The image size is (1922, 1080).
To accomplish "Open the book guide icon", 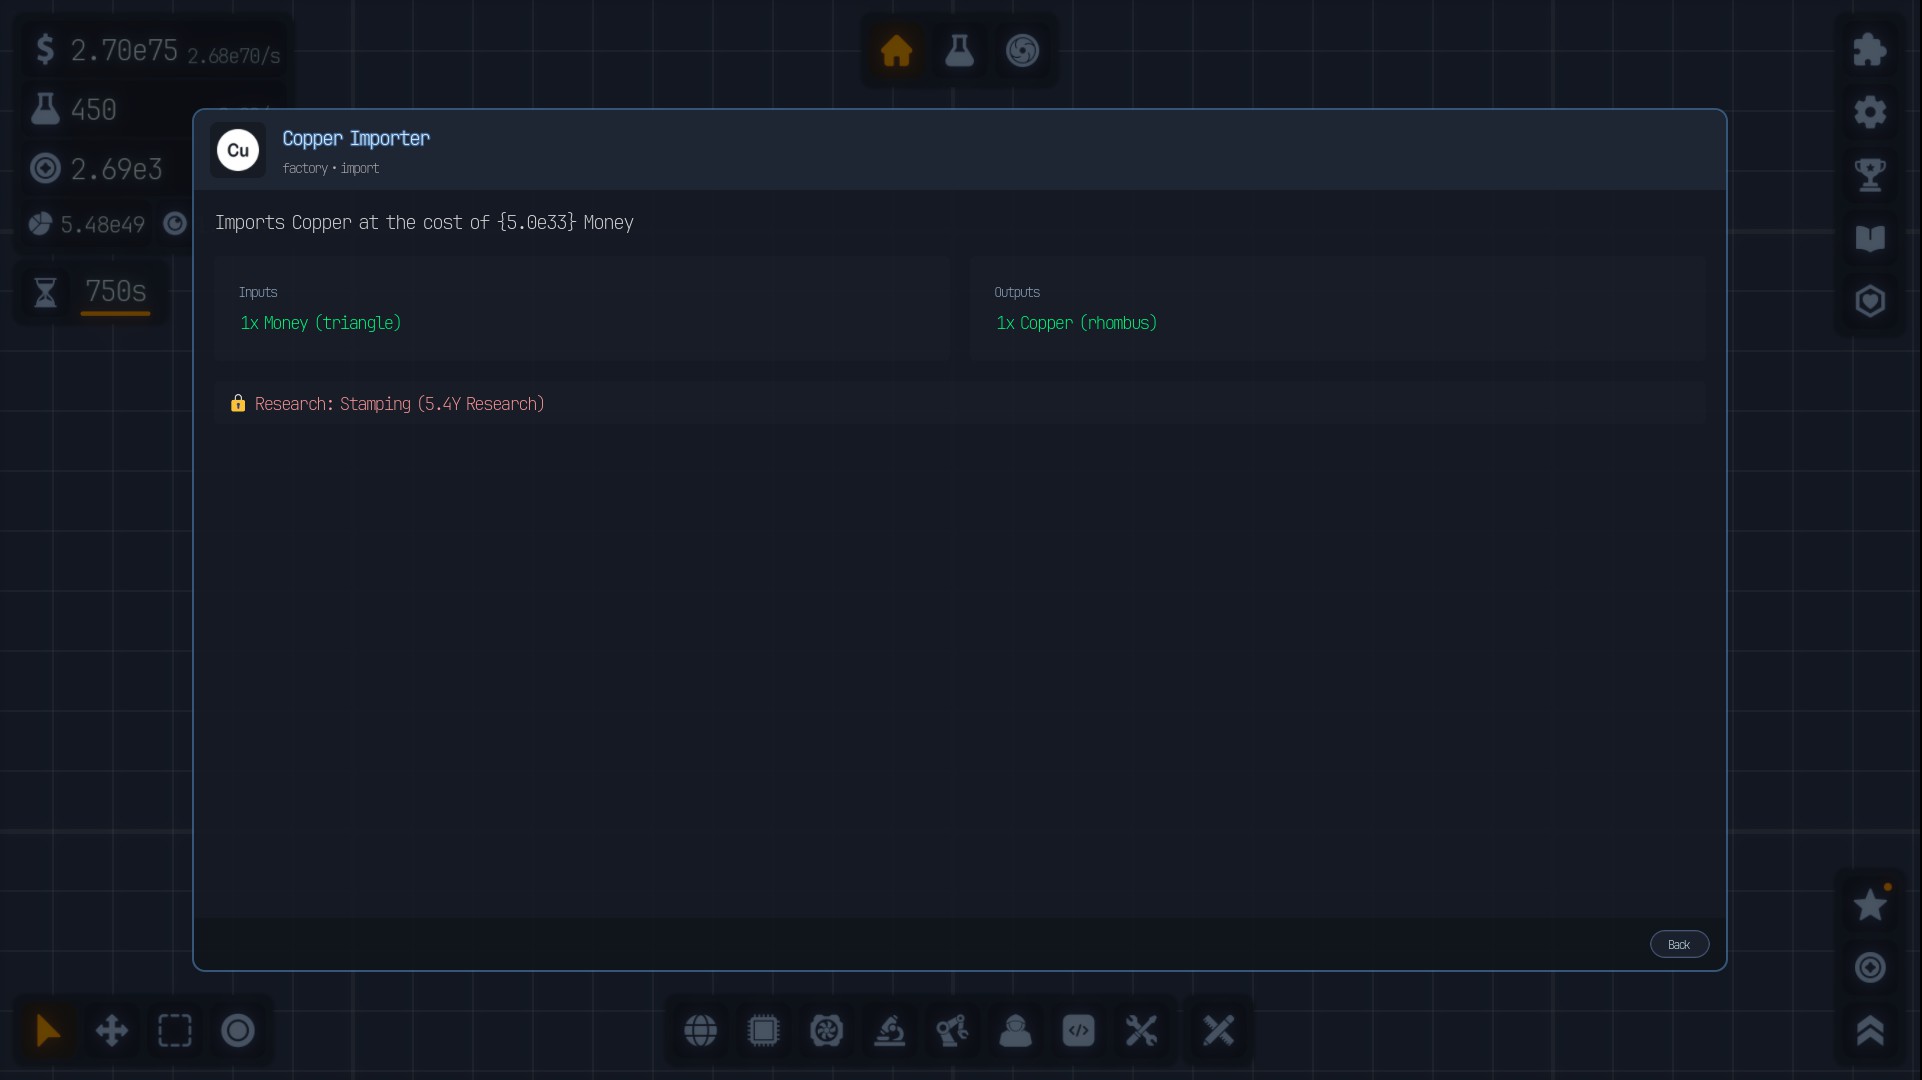I will tap(1869, 238).
